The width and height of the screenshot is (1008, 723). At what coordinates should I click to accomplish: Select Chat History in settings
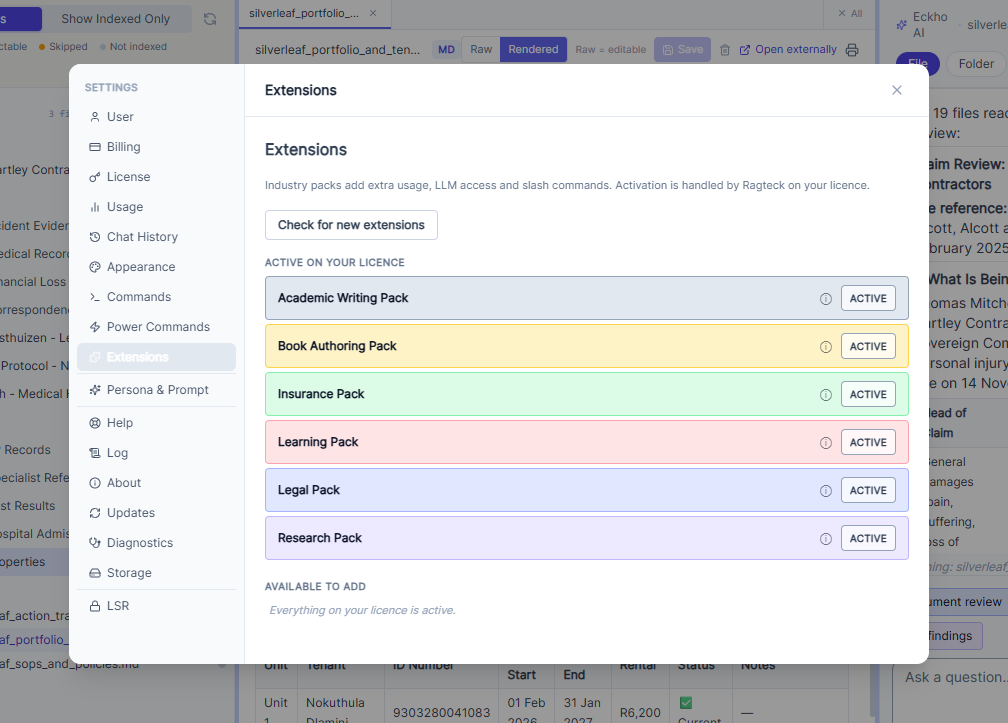tap(156, 237)
